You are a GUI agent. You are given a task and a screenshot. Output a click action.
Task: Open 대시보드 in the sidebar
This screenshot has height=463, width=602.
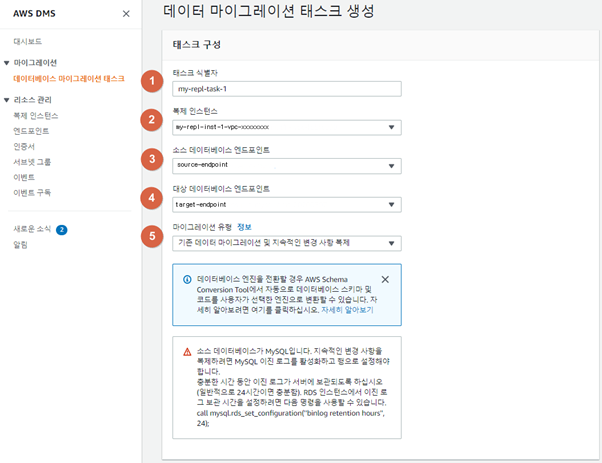pyautogui.click(x=28, y=41)
